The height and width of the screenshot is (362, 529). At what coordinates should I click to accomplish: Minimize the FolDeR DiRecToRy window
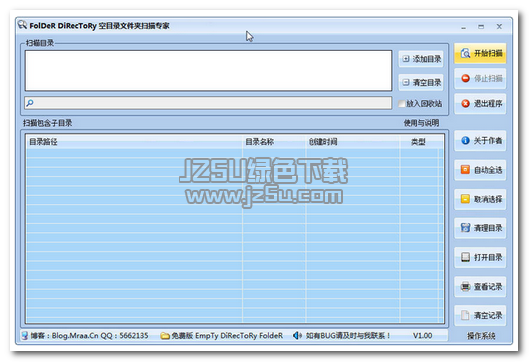[x=464, y=27]
